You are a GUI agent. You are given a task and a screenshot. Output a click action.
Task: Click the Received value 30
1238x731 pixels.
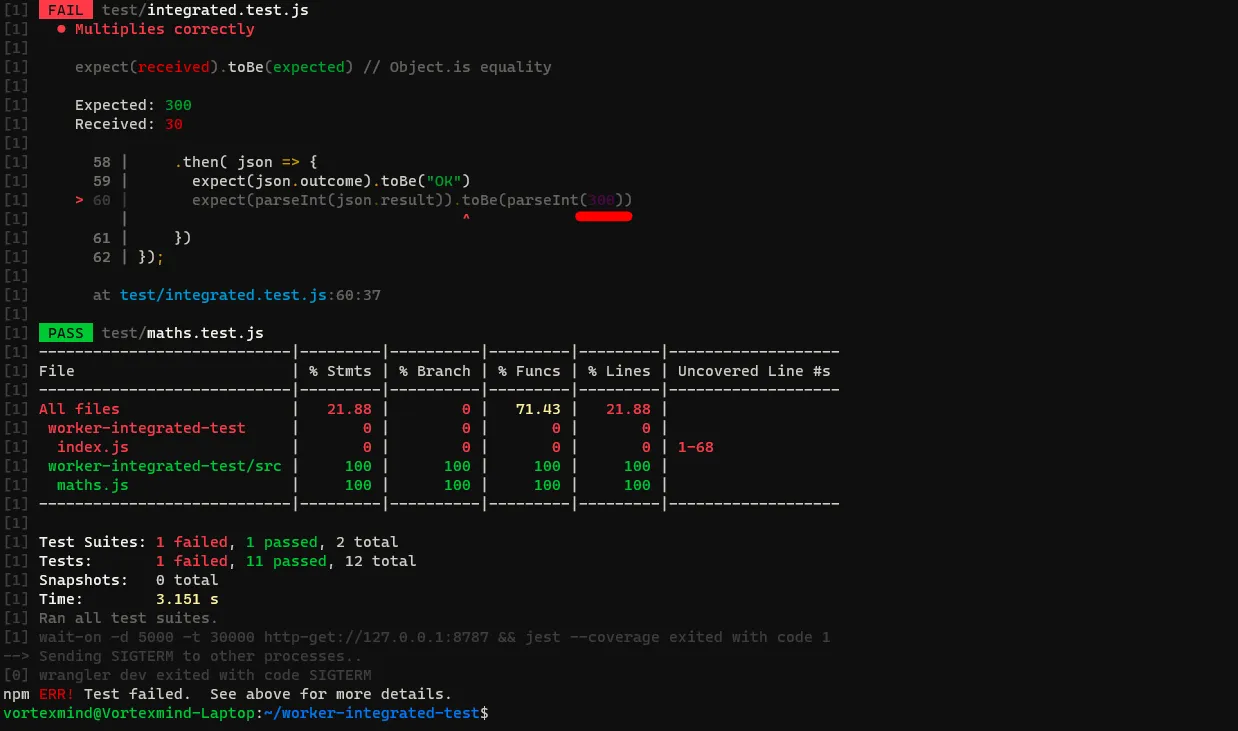click(x=174, y=124)
